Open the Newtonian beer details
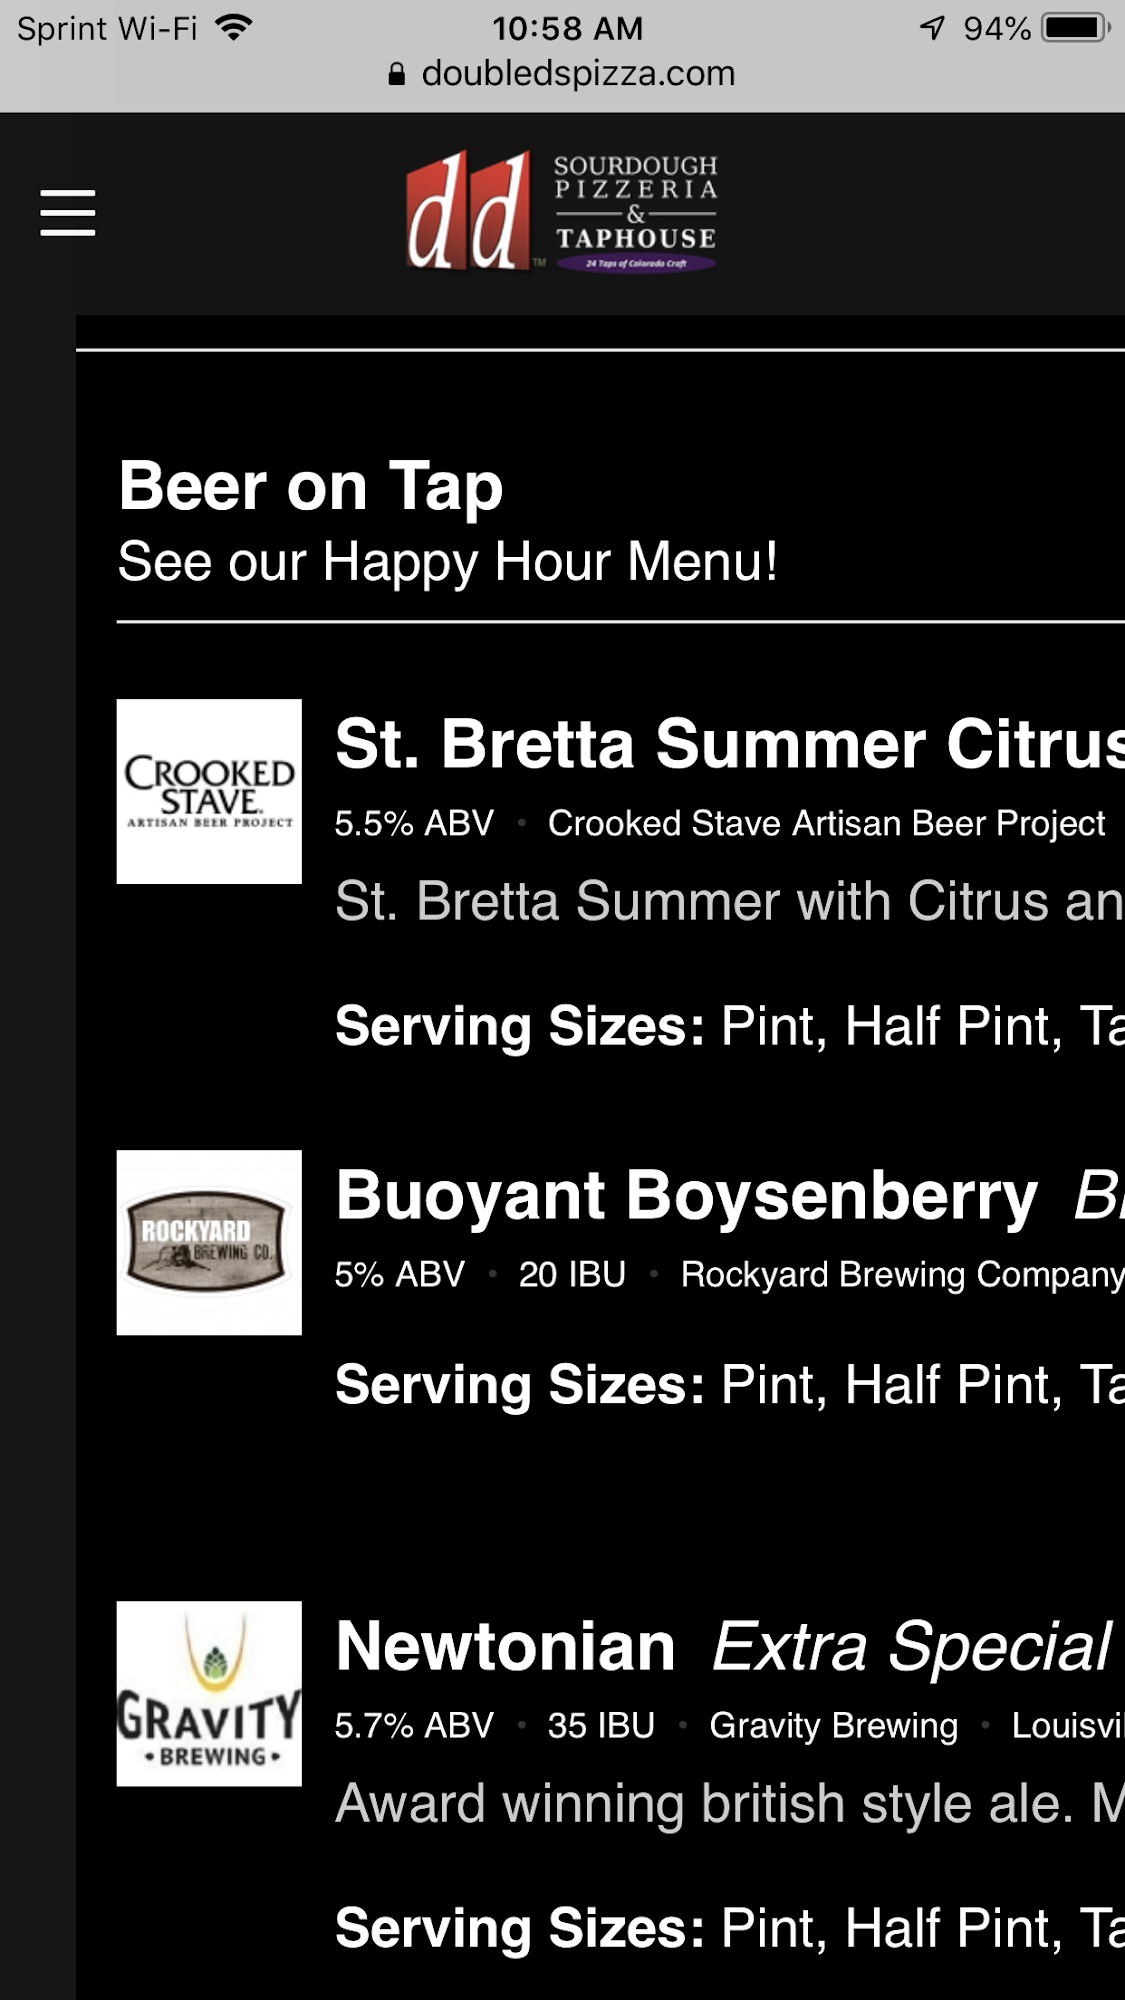The height and width of the screenshot is (2000, 1125). [505, 1647]
